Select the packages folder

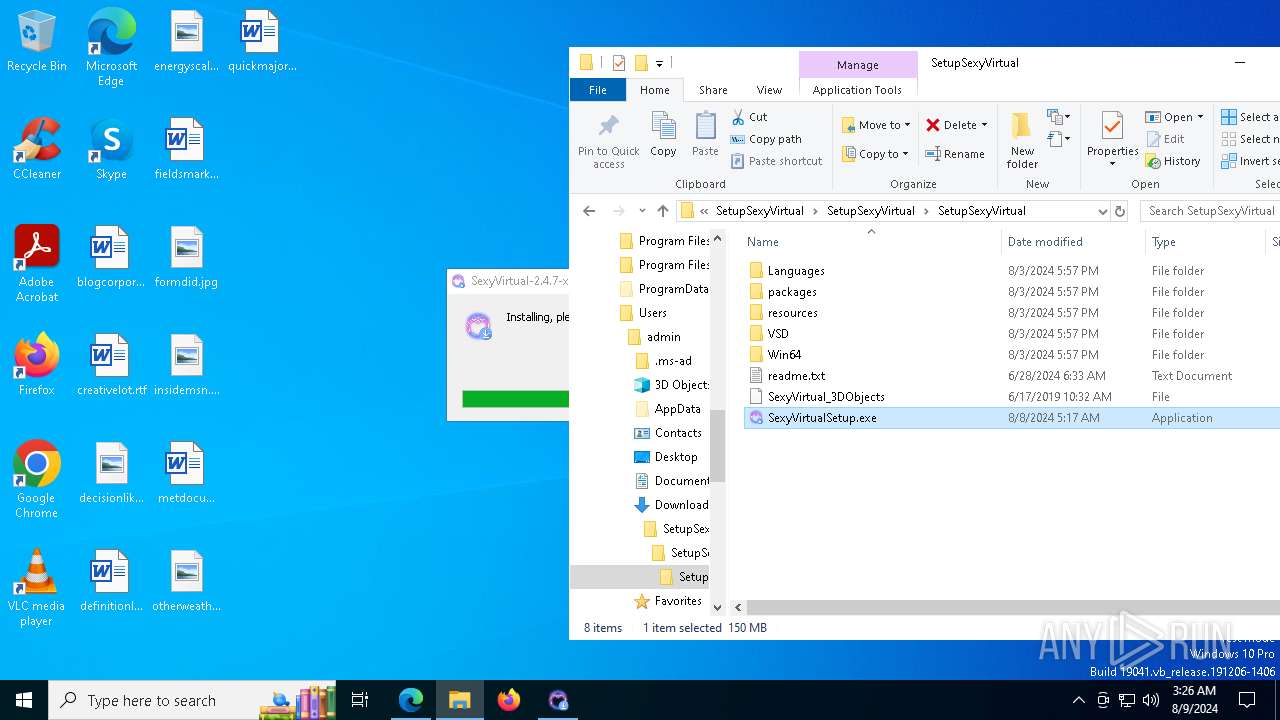coord(792,292)
